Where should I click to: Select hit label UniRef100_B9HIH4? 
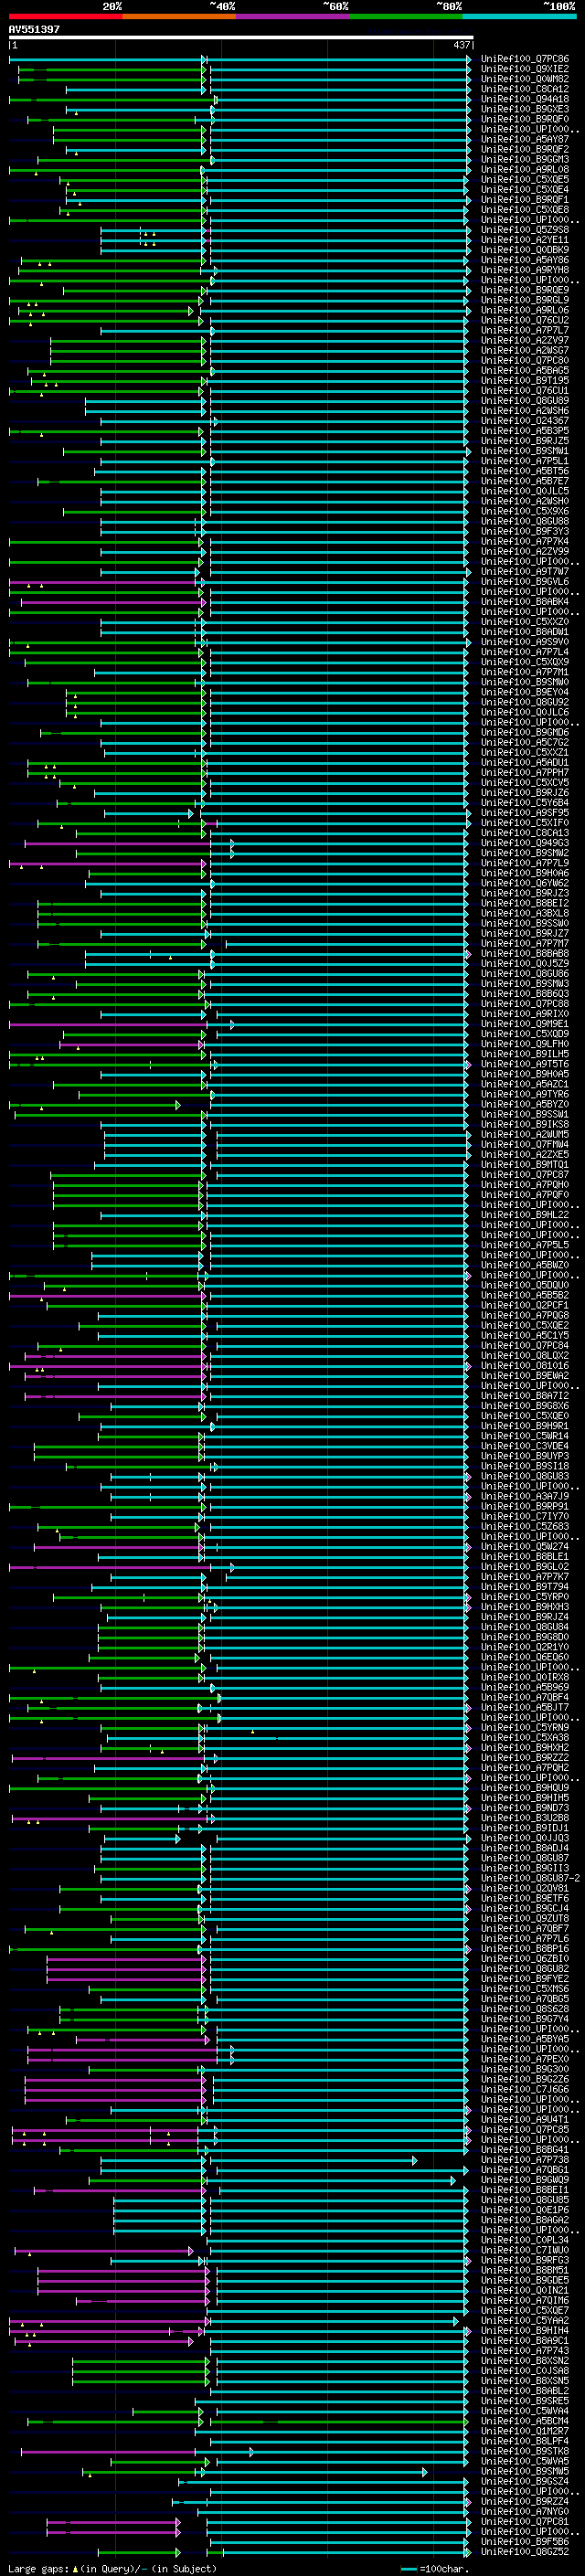click(x=525, y=2330)
